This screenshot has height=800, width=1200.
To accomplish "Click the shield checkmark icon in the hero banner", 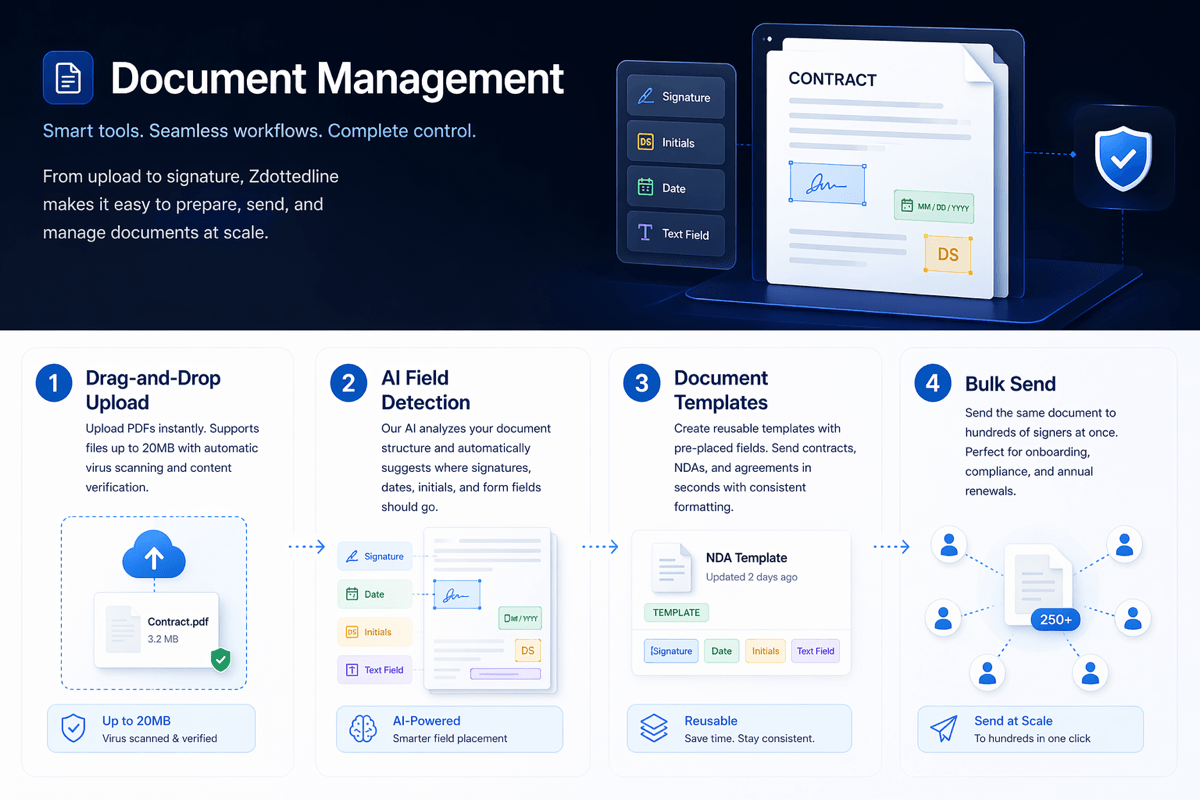I will [1123, 157].
